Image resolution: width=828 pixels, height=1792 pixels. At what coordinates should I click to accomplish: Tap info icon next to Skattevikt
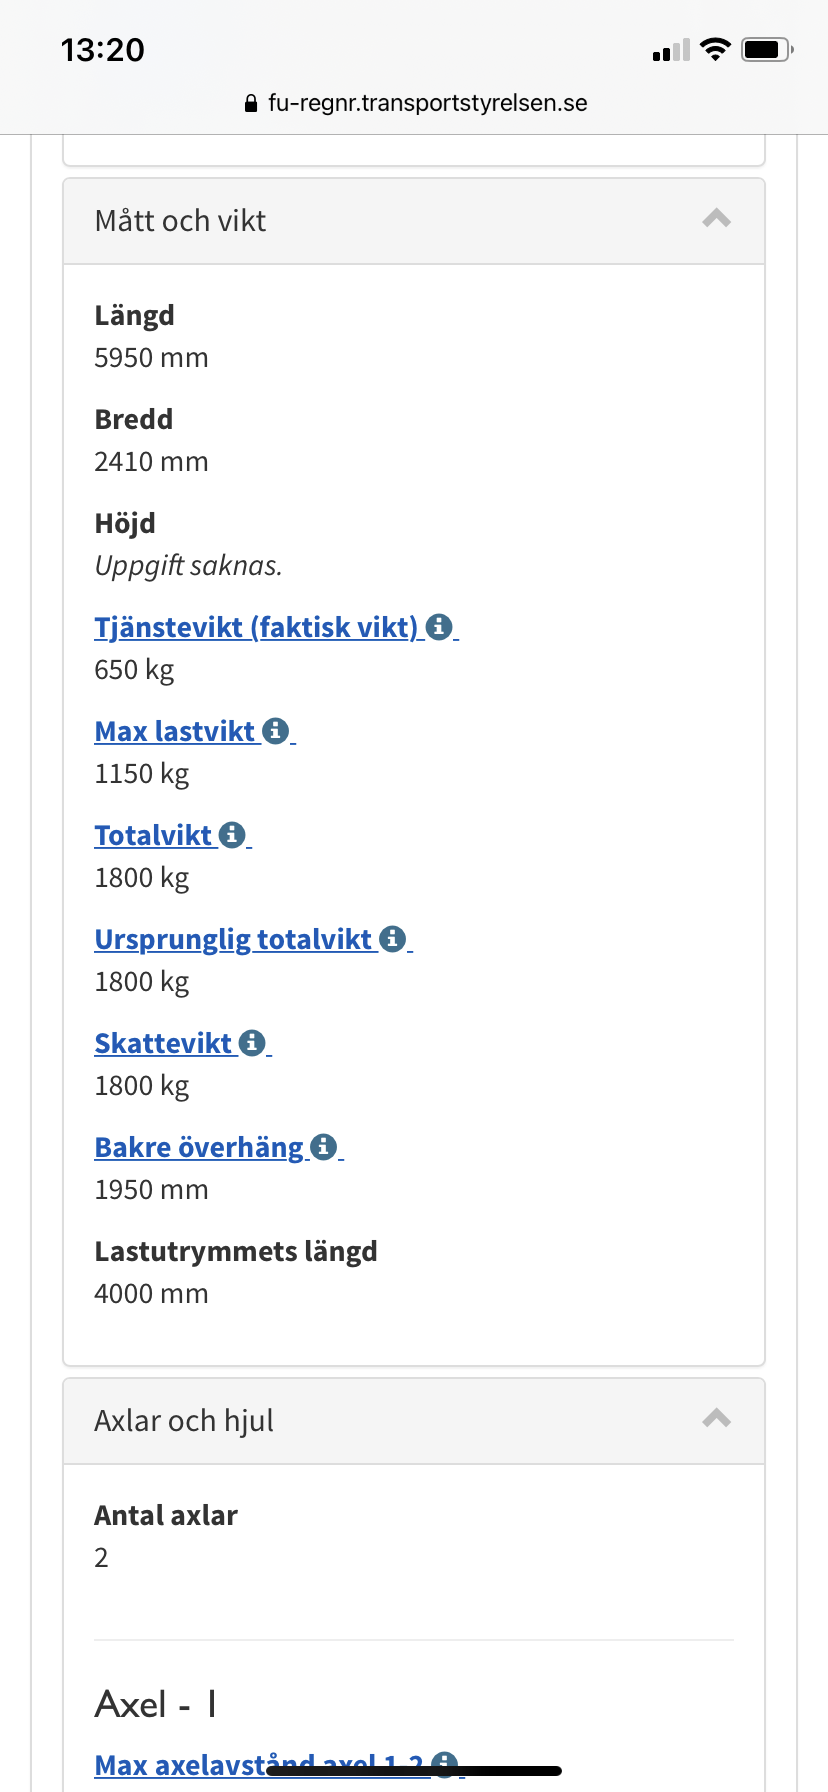(252, 1043)
